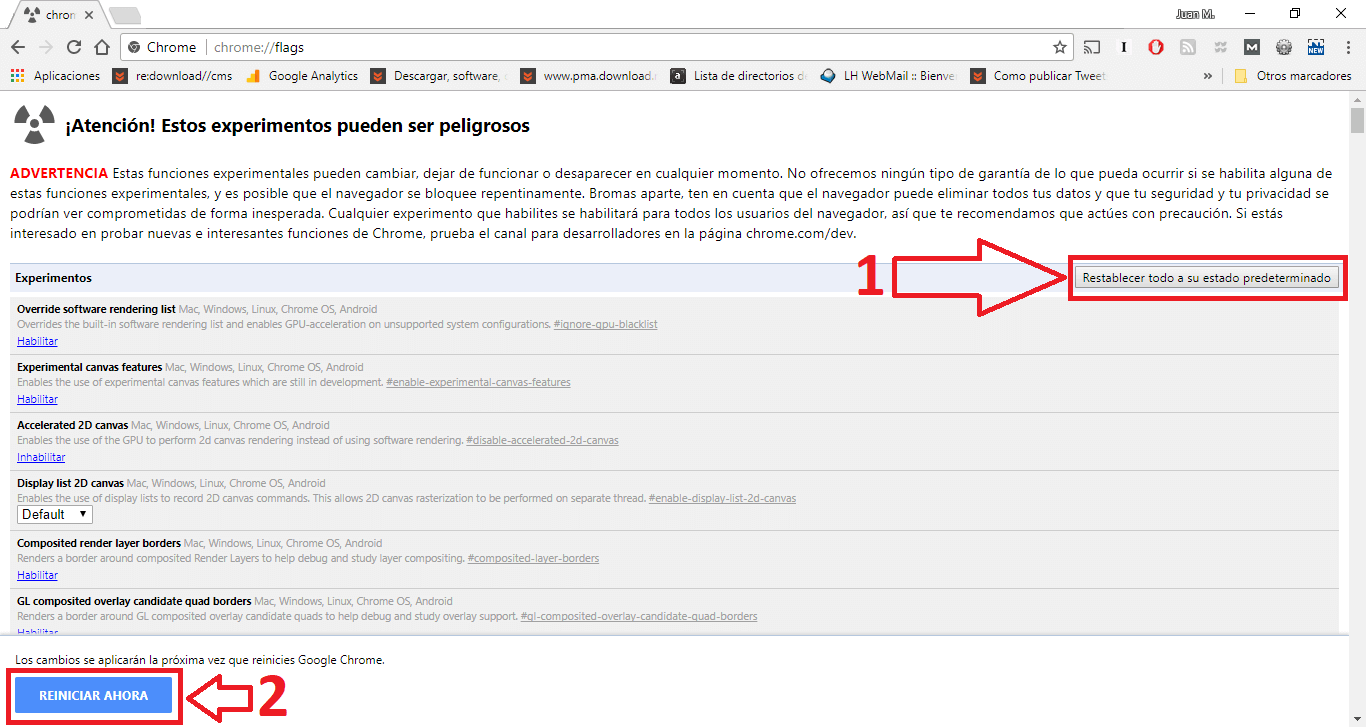The height and width of the screenshot is (727, 1366).
Task: Click the 'Experimentos' section heading
Action: click(x=53, y=278)
